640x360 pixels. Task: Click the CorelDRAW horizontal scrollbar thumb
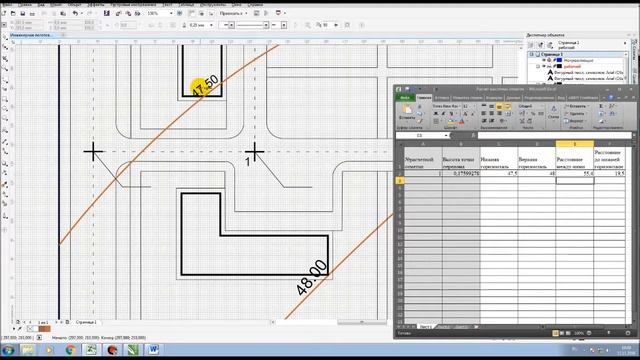362,322
